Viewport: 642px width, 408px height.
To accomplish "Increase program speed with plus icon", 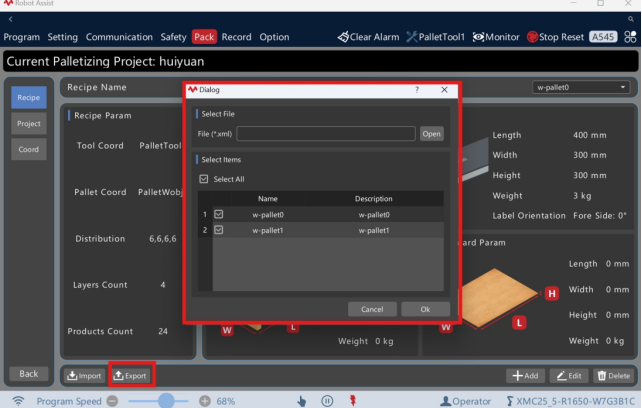I will 205,401.
